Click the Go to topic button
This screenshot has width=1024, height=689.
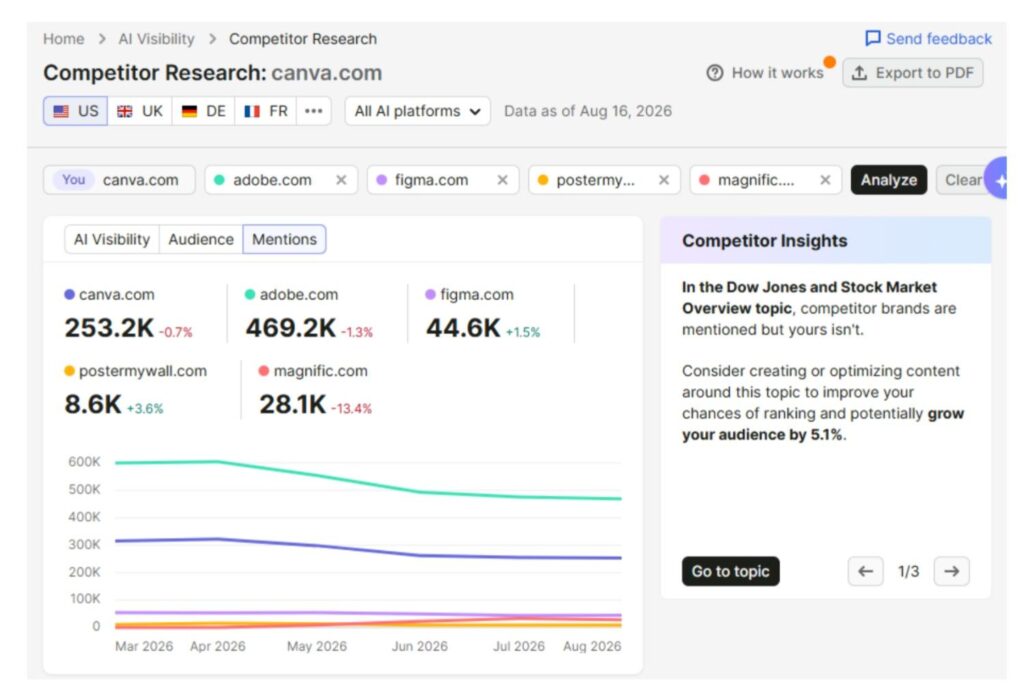pos(730,571)
